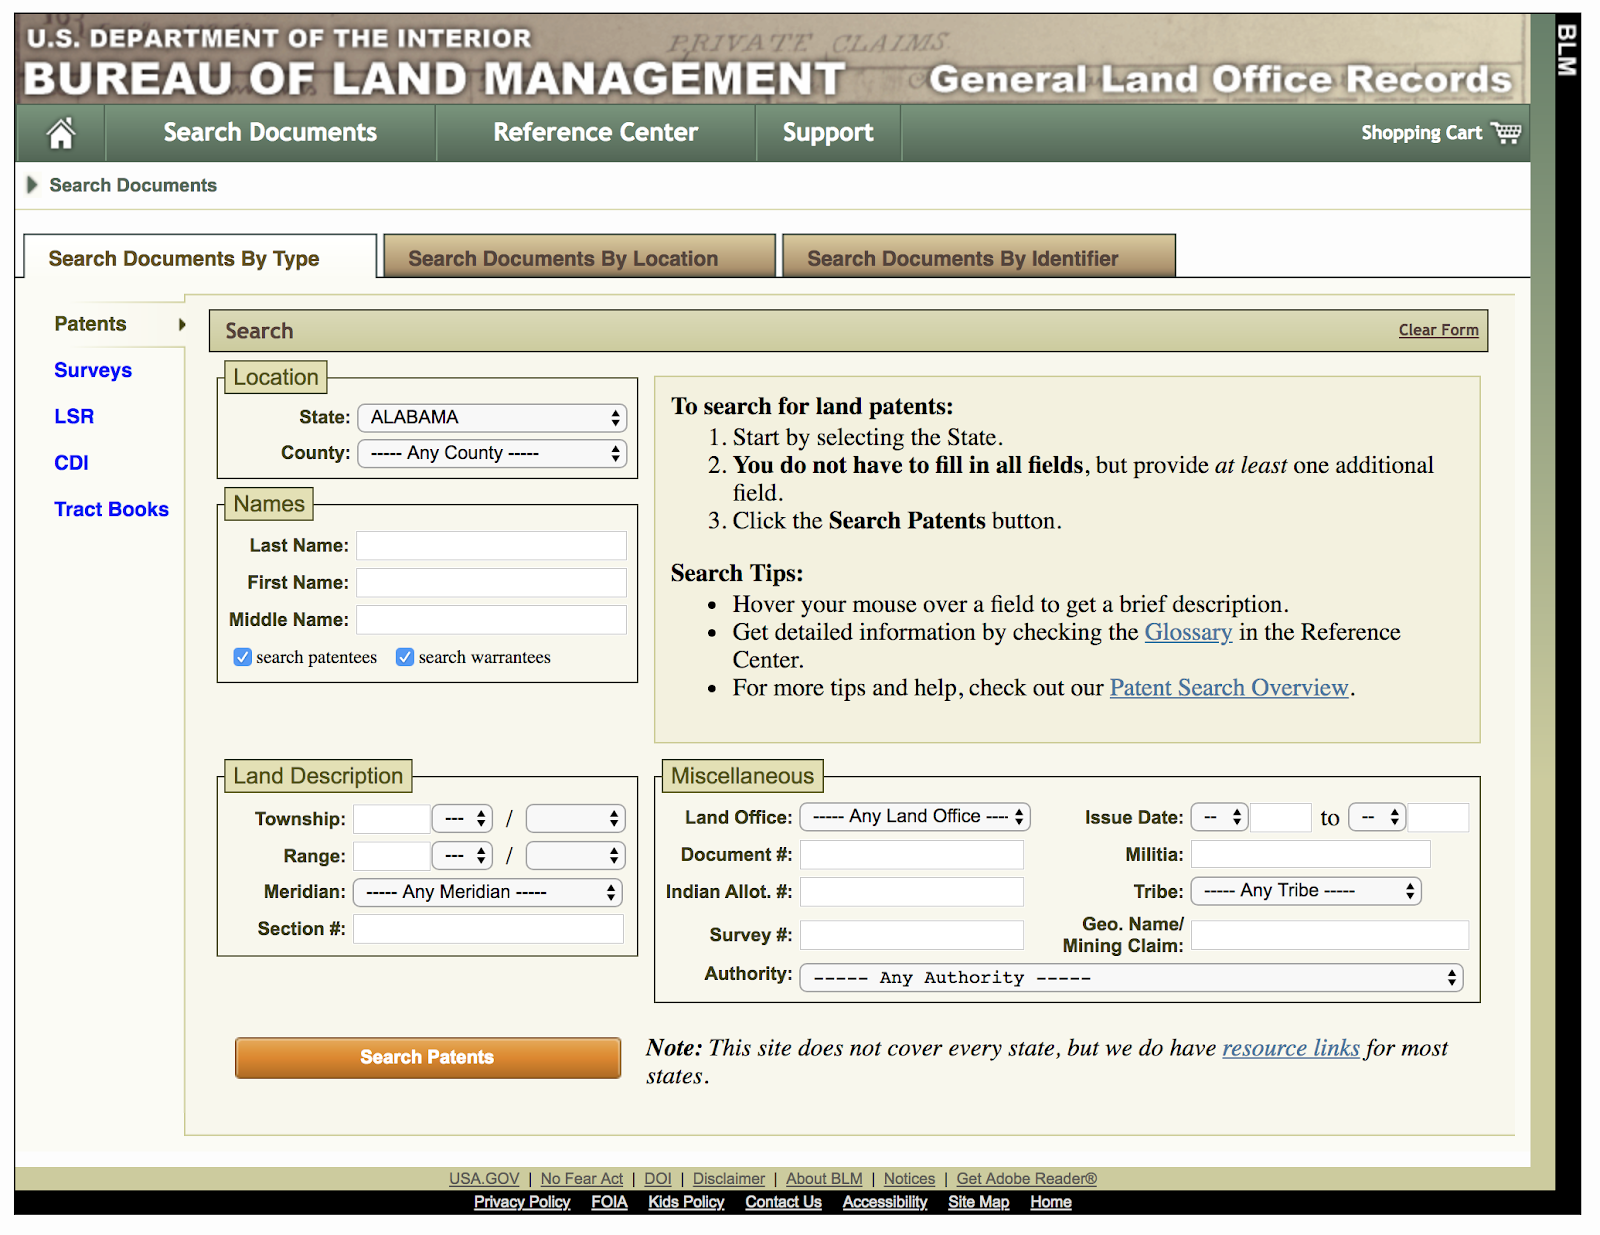Click the Document # input field
The image size is (1600, 1235).
[x=912, y=855]
